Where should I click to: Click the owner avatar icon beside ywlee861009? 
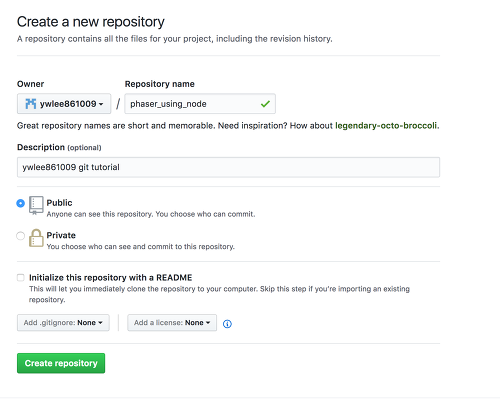tap(31, 104)
